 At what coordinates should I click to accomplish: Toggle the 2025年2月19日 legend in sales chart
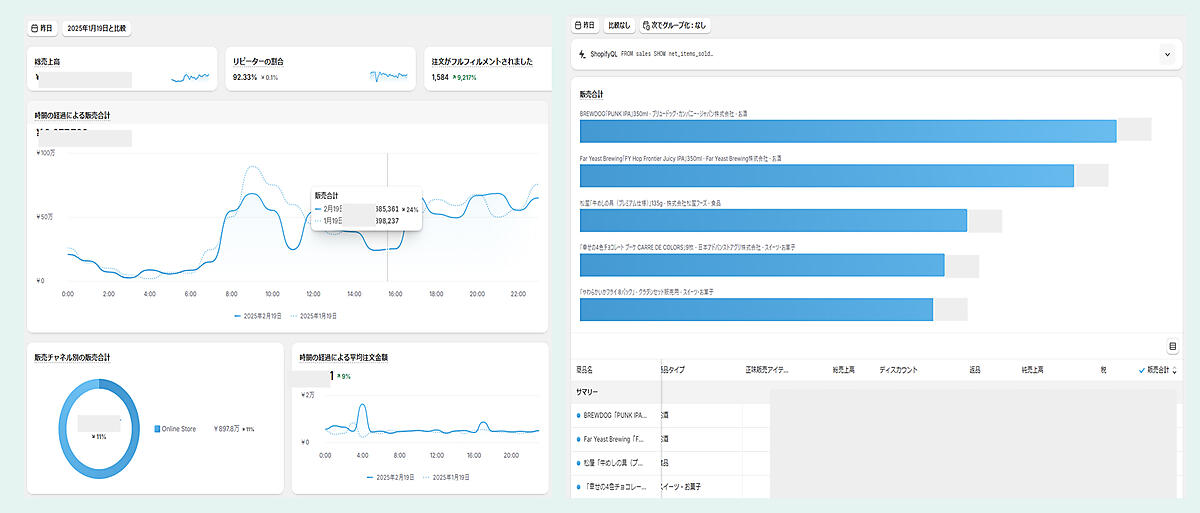point(263,315)
